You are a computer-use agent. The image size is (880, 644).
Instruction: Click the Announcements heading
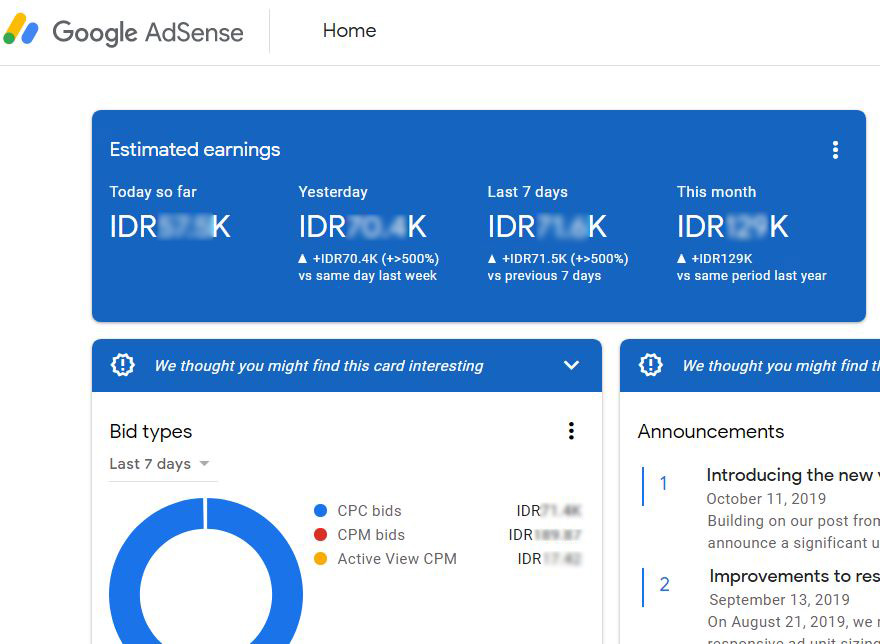(711, 431)
